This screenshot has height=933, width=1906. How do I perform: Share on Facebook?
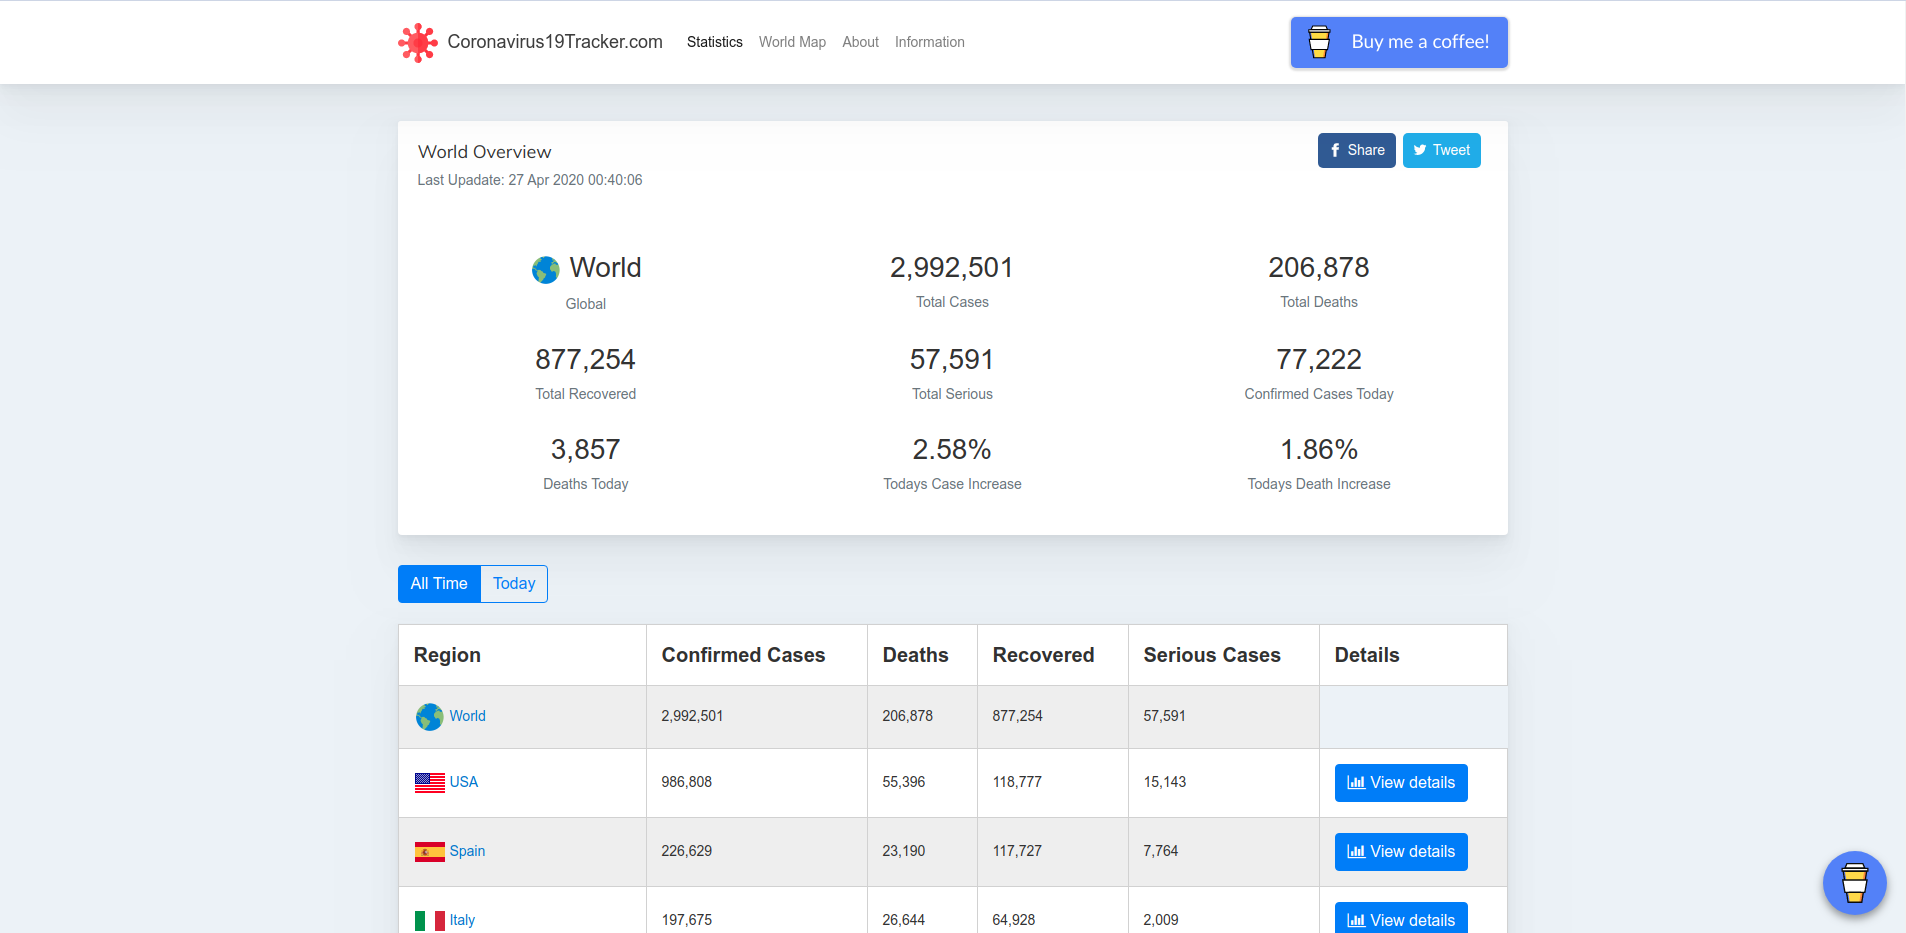click(x=1356, y=150)
